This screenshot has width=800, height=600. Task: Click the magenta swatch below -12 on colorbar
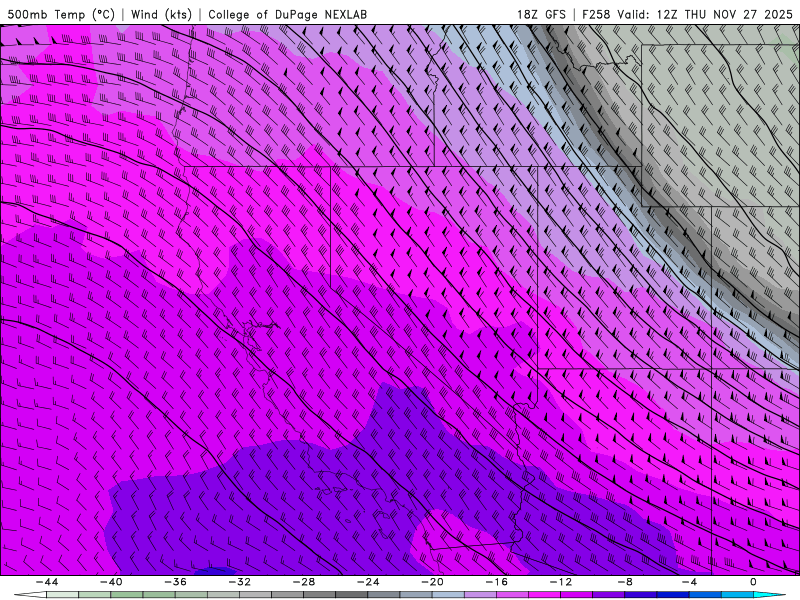click(x=544, y=594)
